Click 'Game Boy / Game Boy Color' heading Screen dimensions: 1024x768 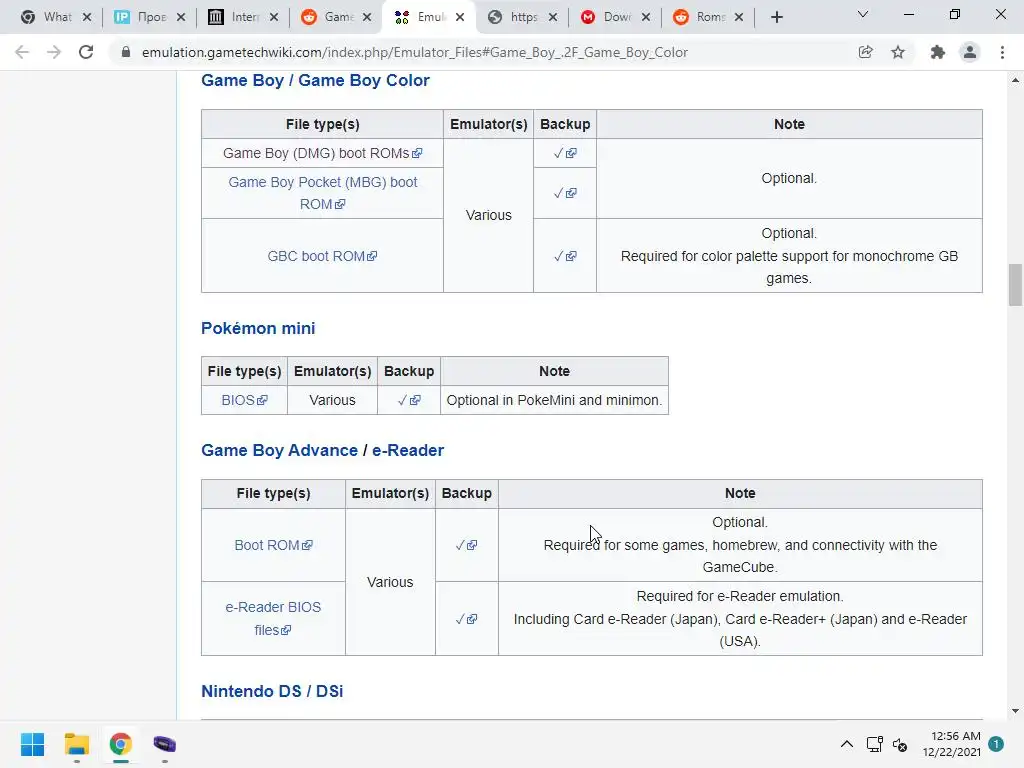[315, 80]
